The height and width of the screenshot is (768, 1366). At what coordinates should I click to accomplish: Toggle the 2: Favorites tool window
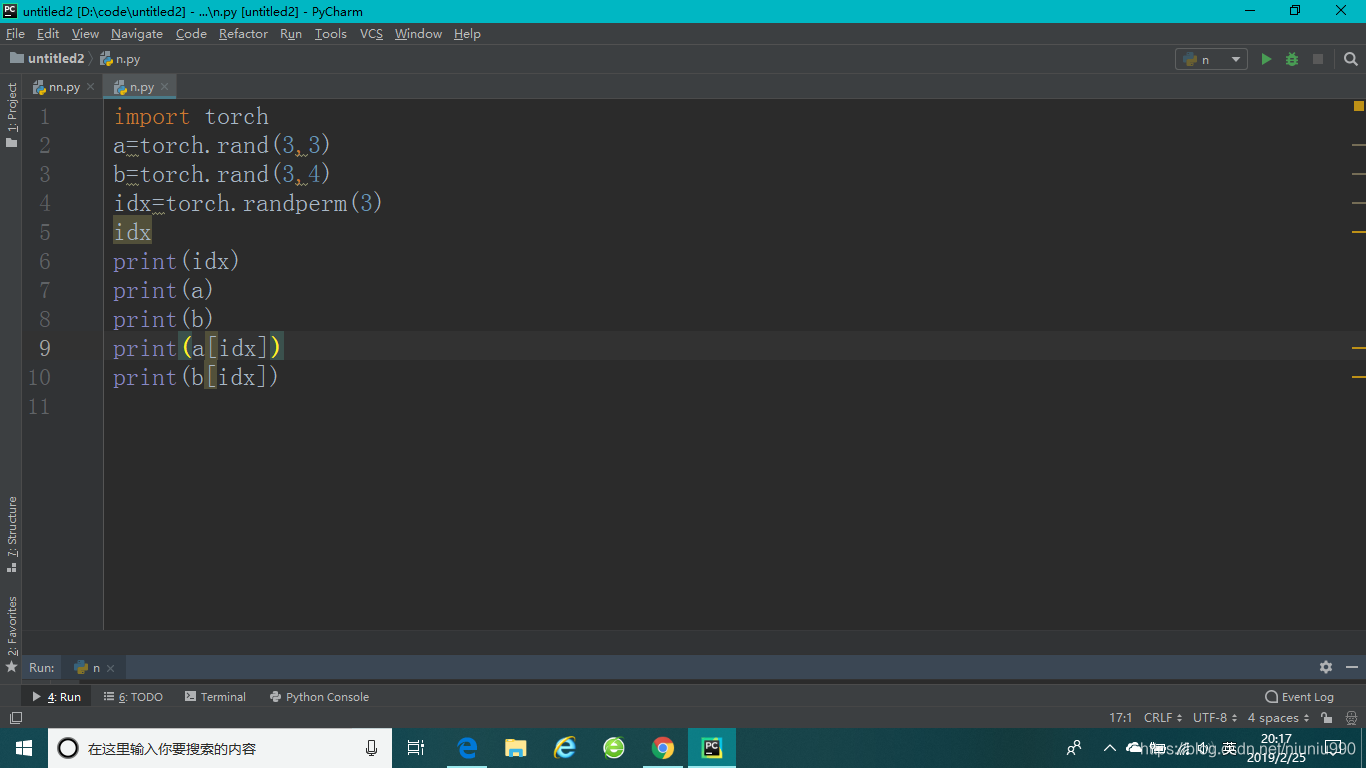click(x=11, y=633)
